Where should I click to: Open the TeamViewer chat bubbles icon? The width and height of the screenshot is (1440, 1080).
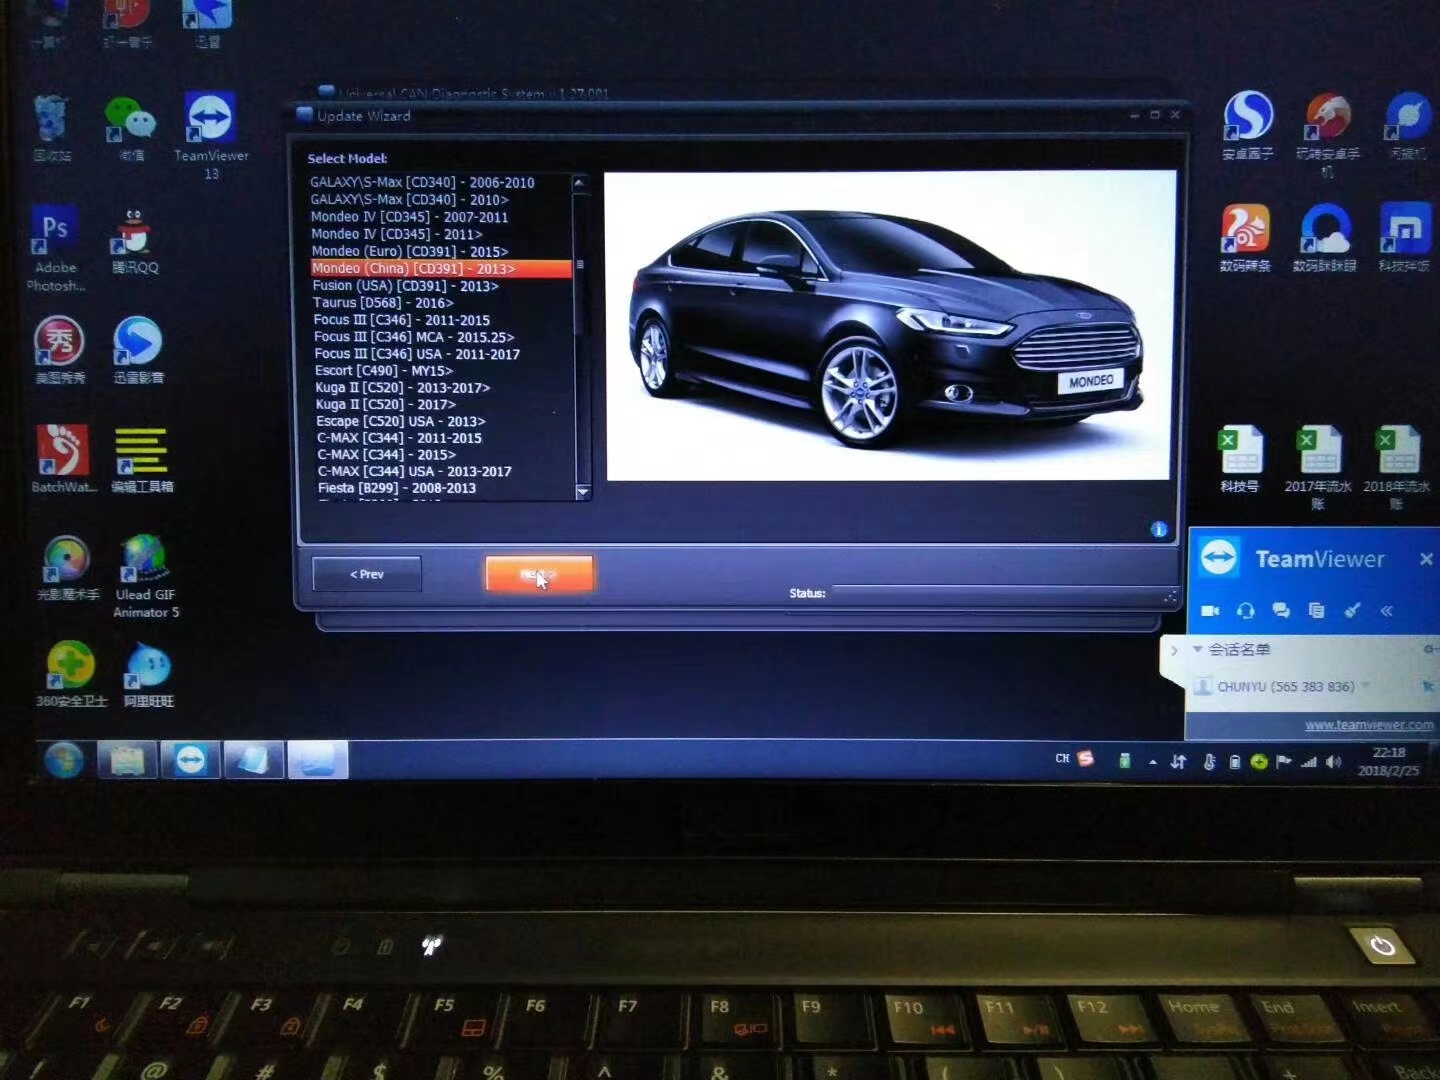pyautogui.click(x=1281, y=610)
